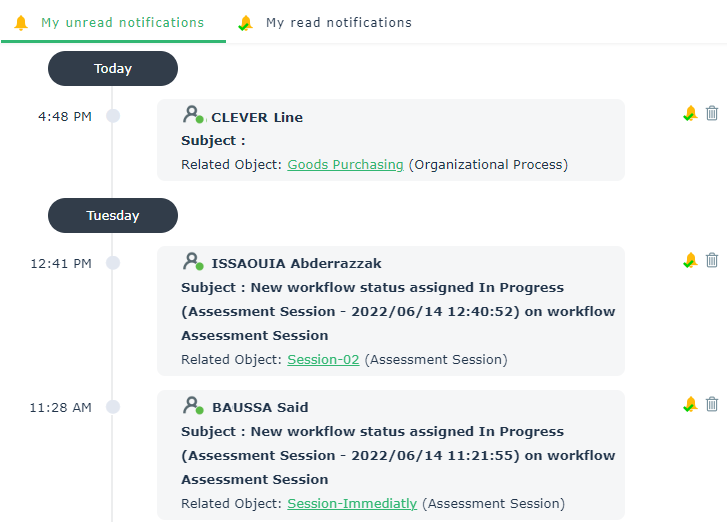The height and width of the screenshot is (522, 727).
Task: Mark CLEVER Line notification as read
Action: click(x=689, y=114)
